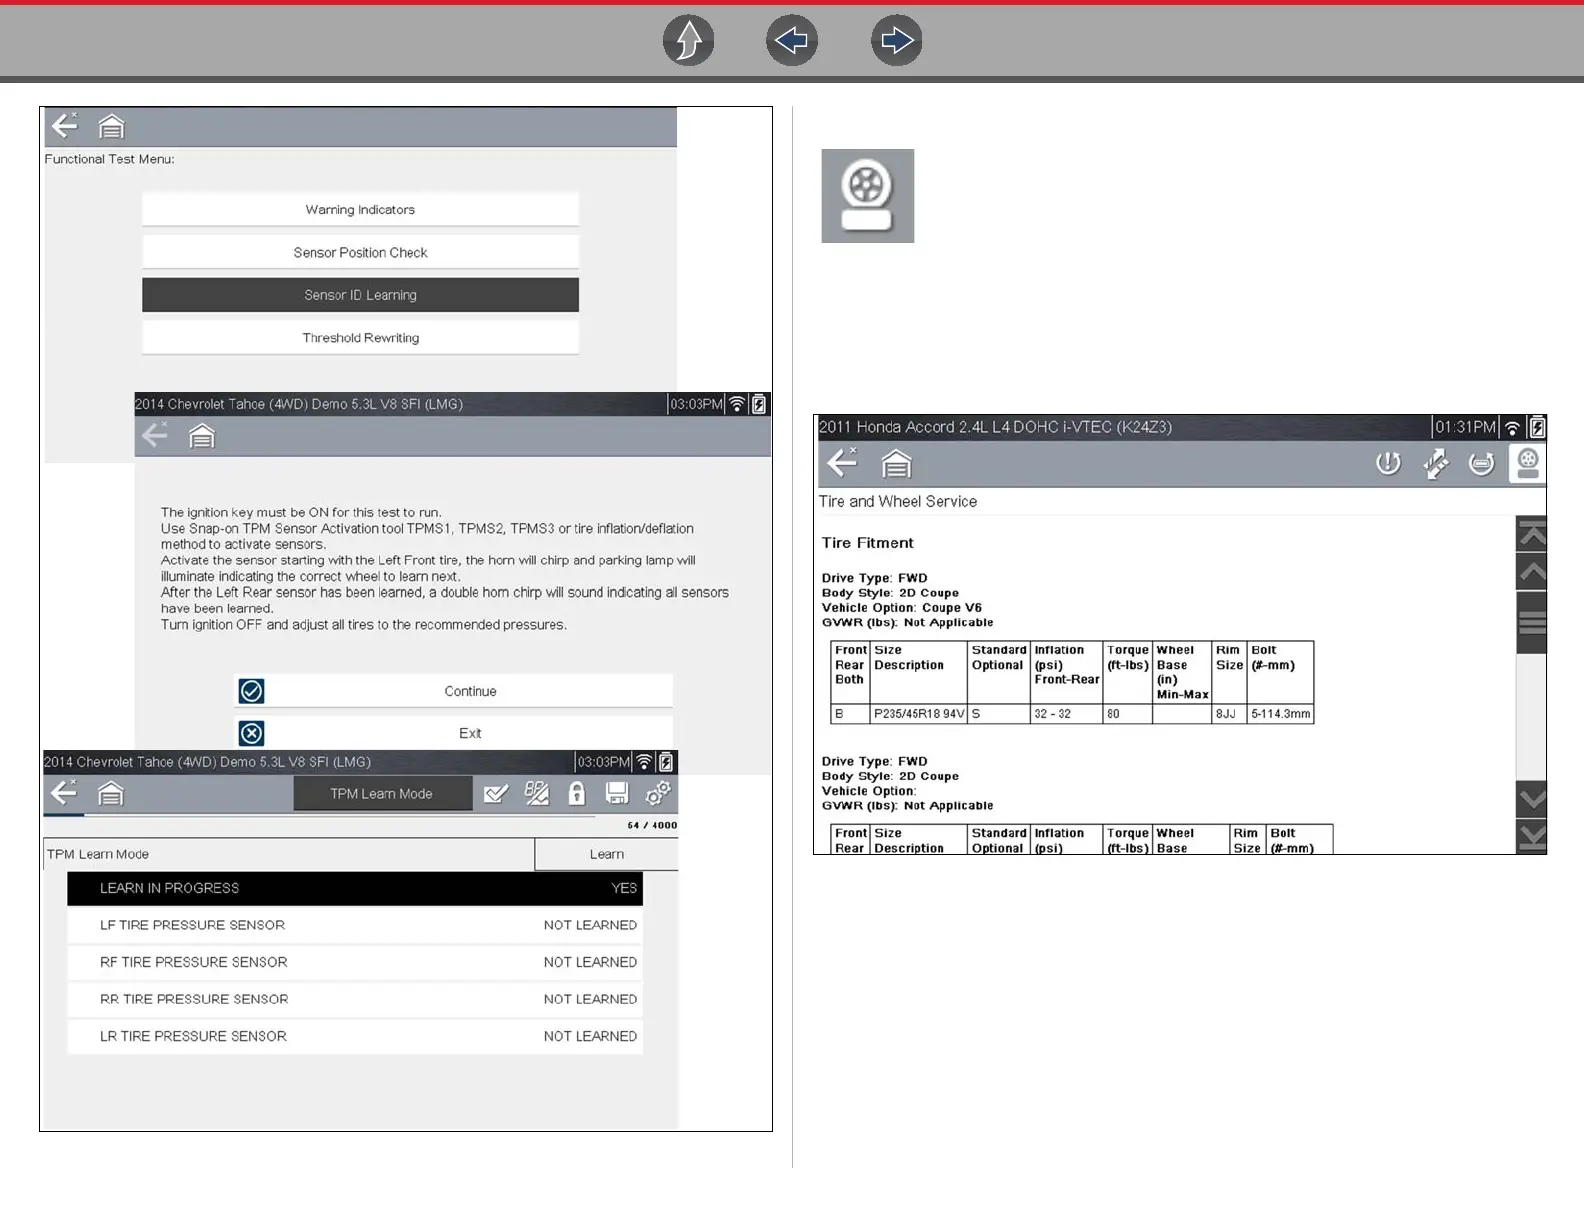
Task: Select LR TIRE PRESSURE SENSOR row
Action: 355,1036
